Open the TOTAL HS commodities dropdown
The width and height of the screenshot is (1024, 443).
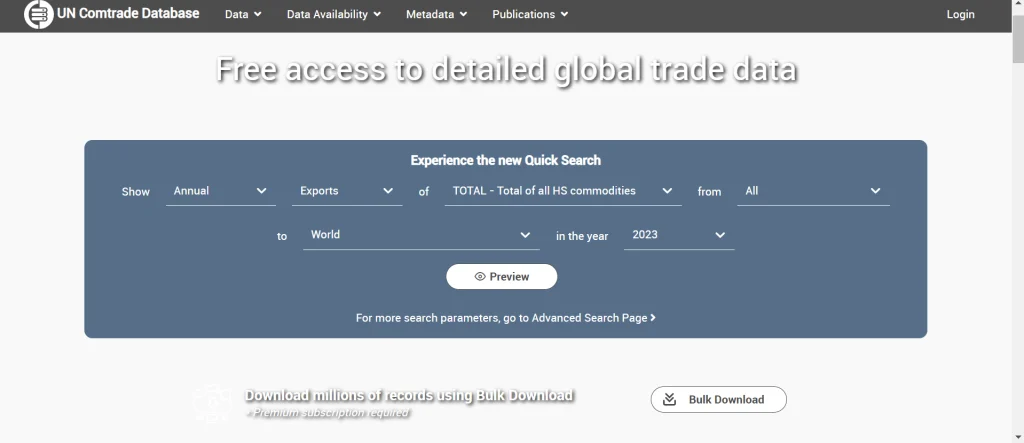click(x=563, y=191)
